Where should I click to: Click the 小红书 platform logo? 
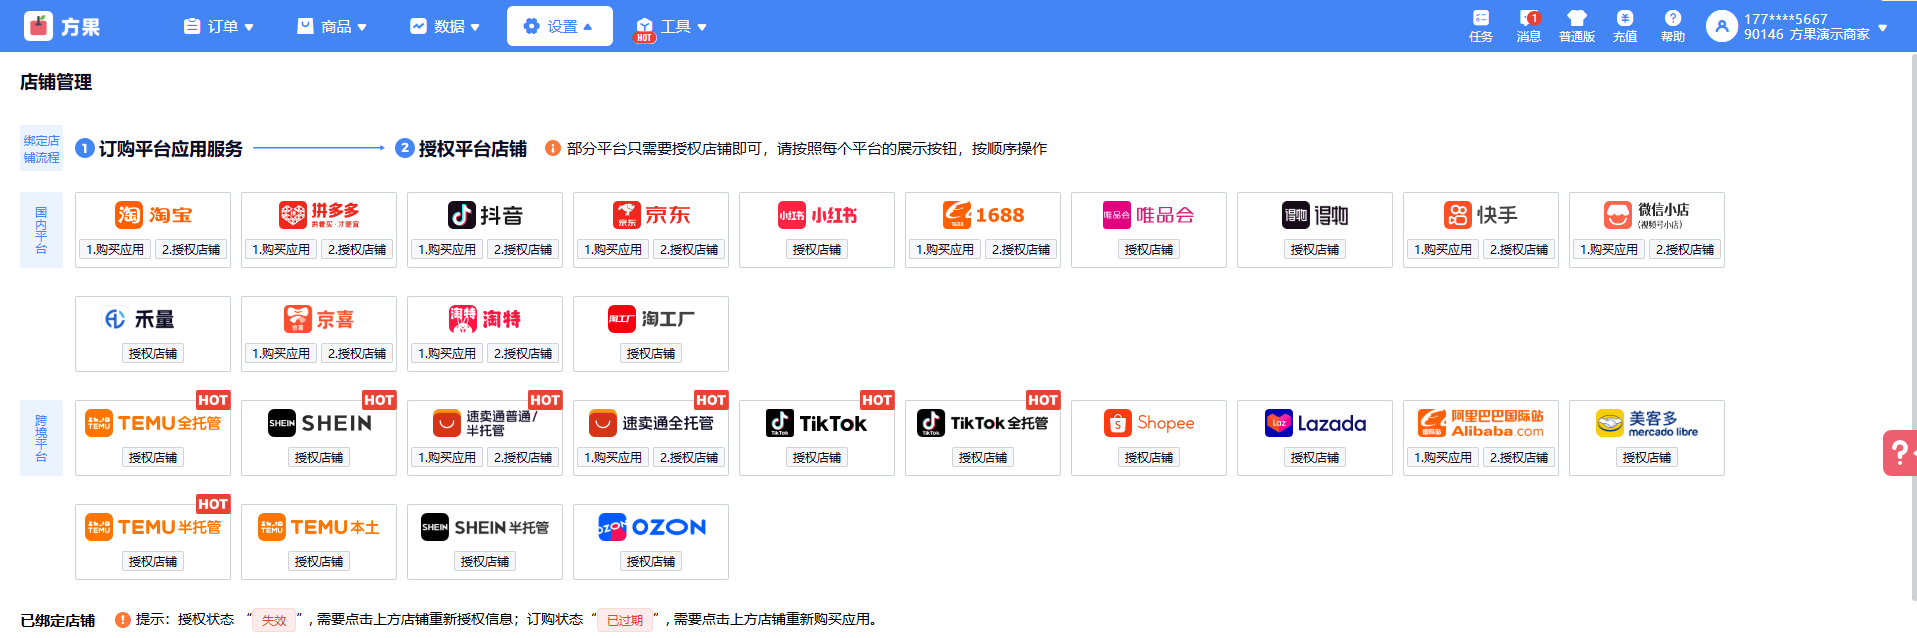[x=817, y=215]
